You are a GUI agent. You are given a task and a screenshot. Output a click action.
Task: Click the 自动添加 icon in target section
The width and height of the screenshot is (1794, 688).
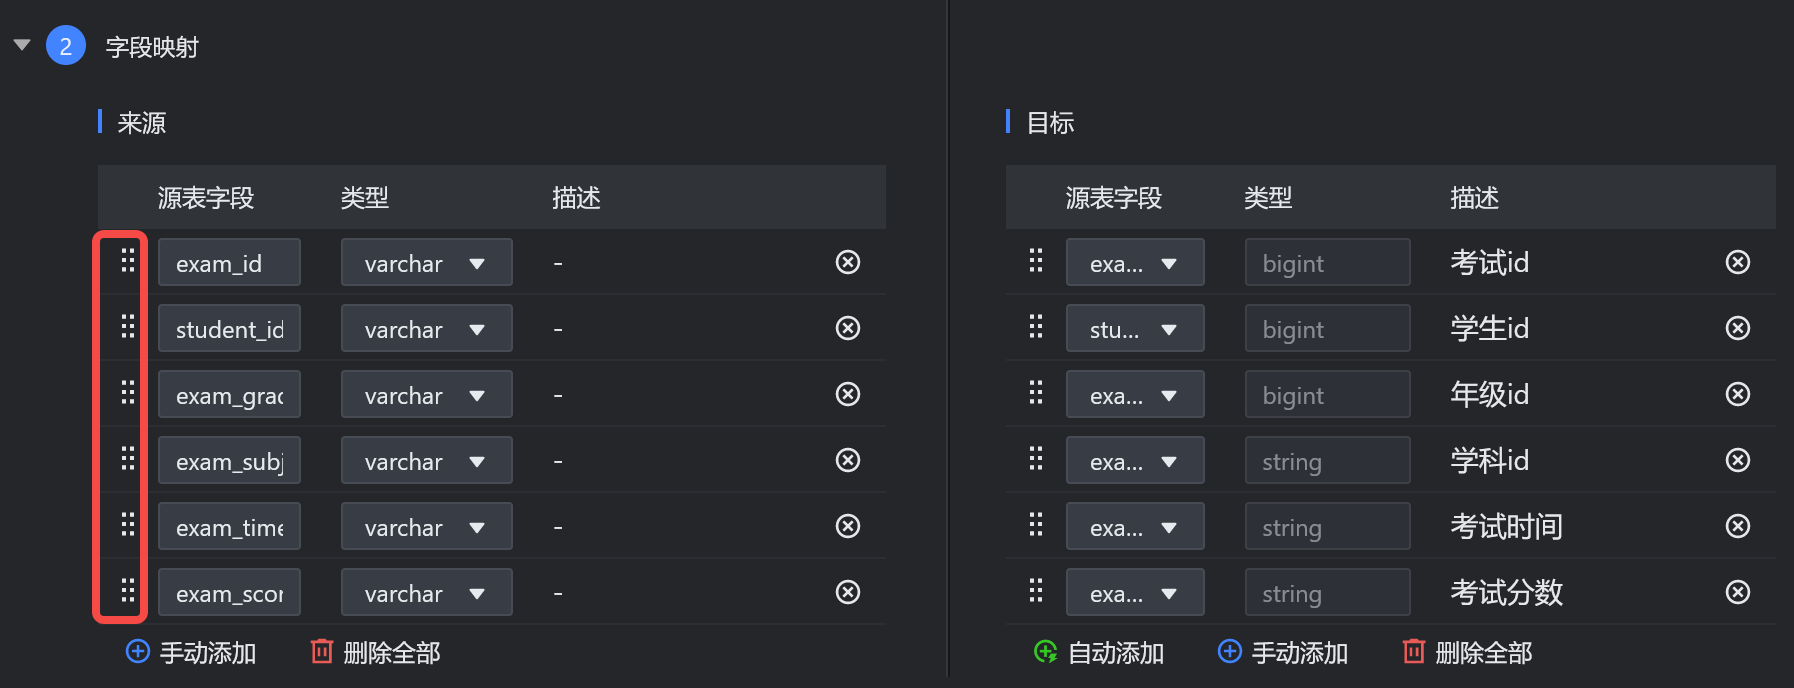[1045, 652]
